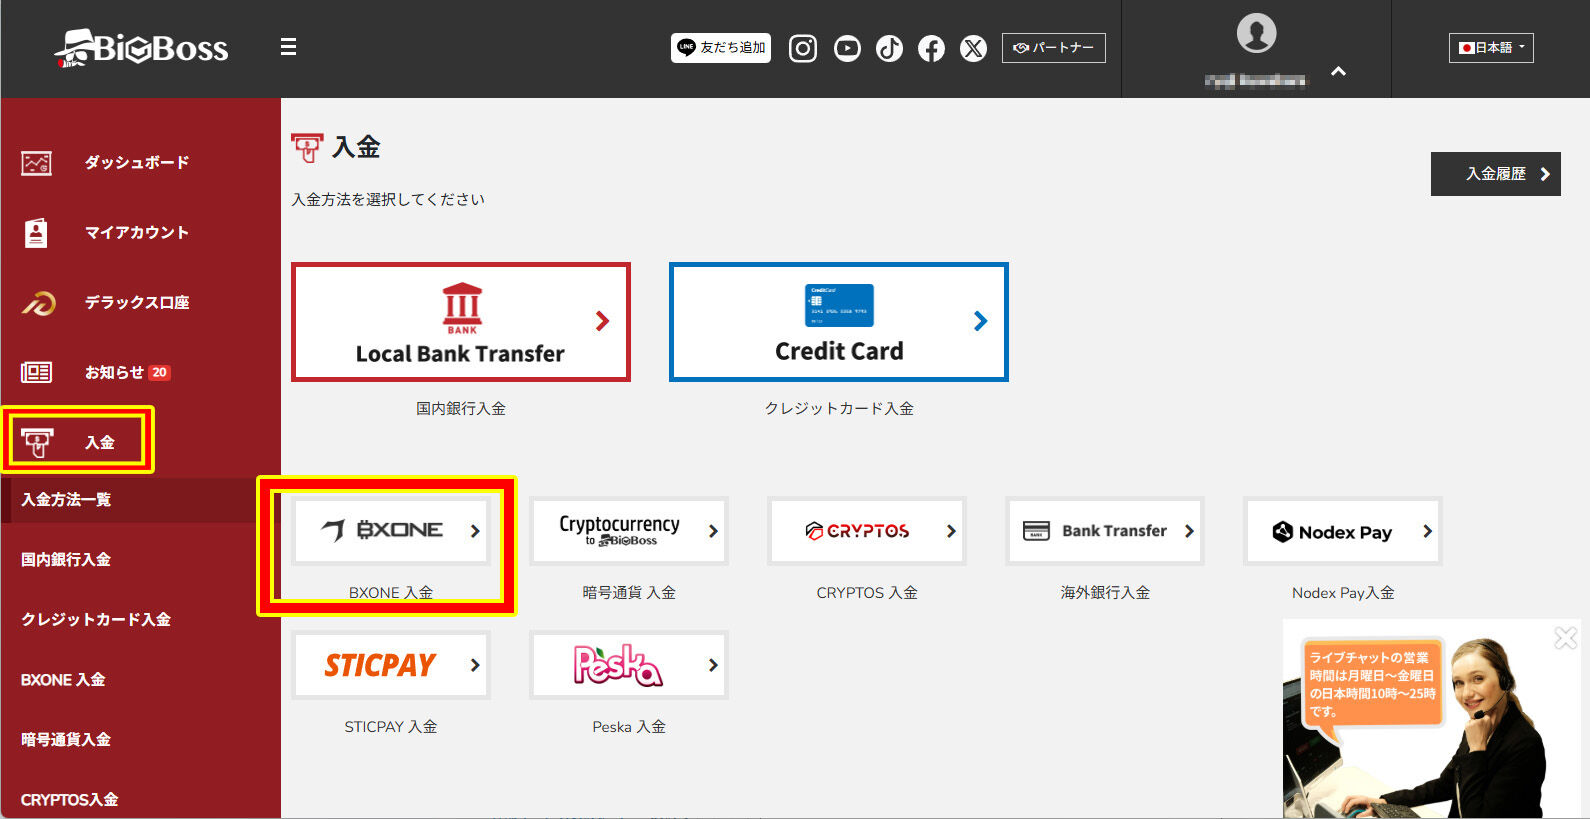
Task: Click the LINE 友だち追加 button
Action: [x=721, y=47]
